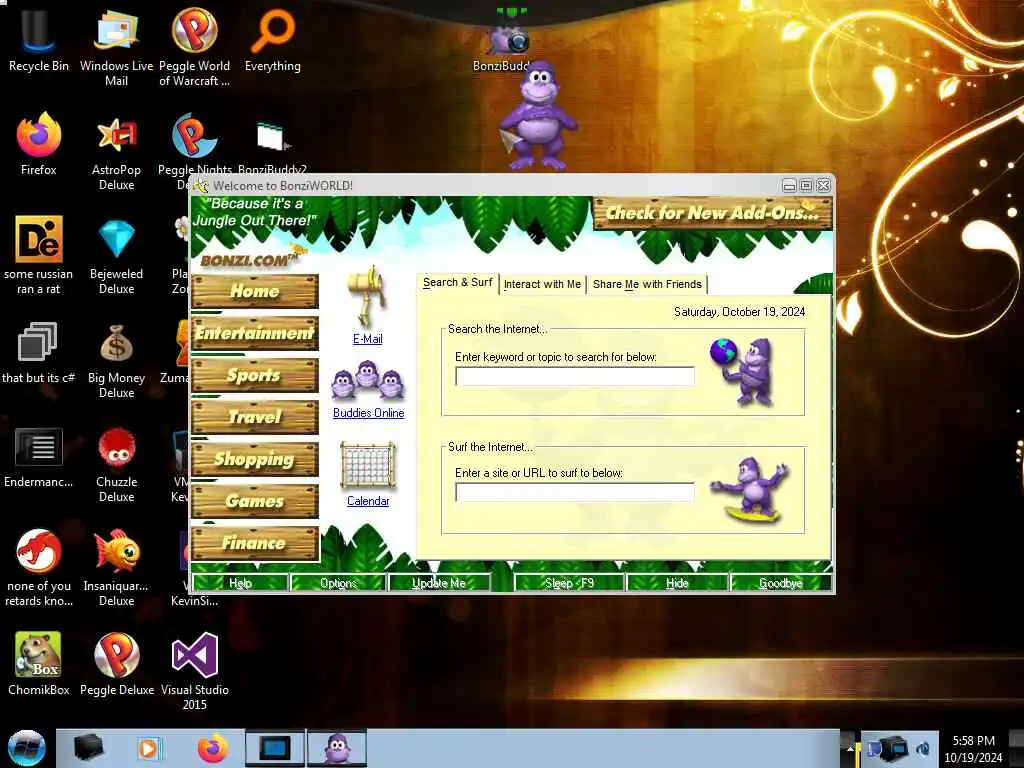Open media player taskbar icon

coord(148,748)
